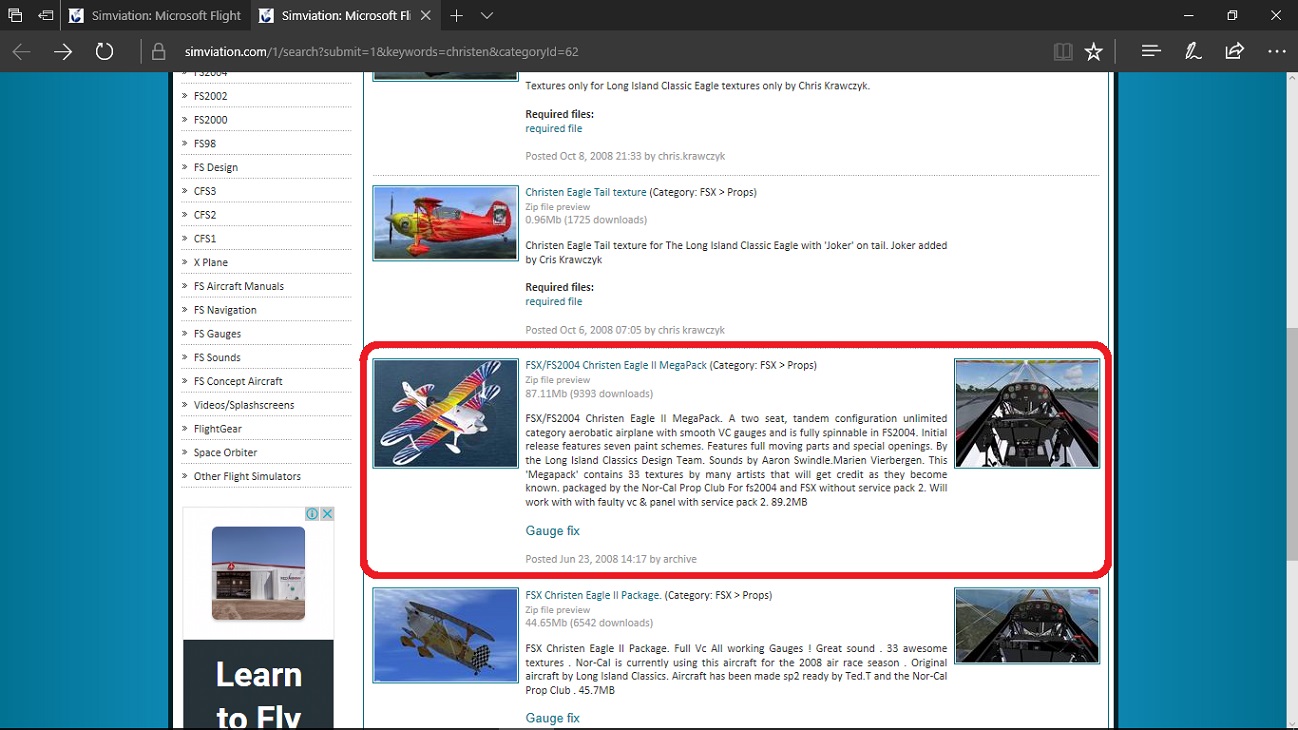The width and height of the screenshot is (1298, 730).
Task: Close the sidebar advertisement
Action: (327, 514)
